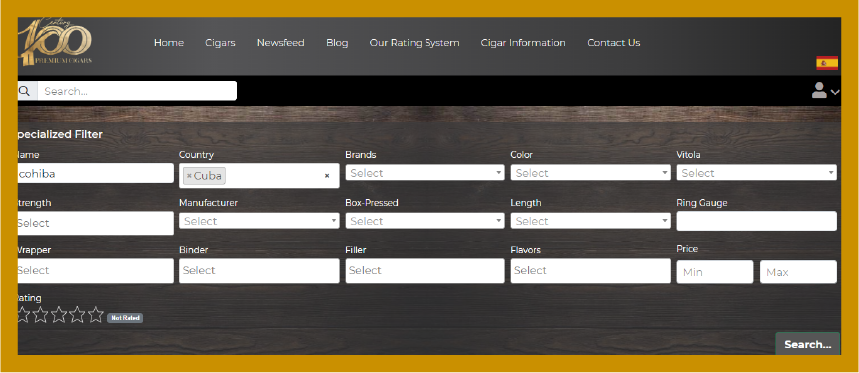Select the fifth rating star

[x=95, y=314]
